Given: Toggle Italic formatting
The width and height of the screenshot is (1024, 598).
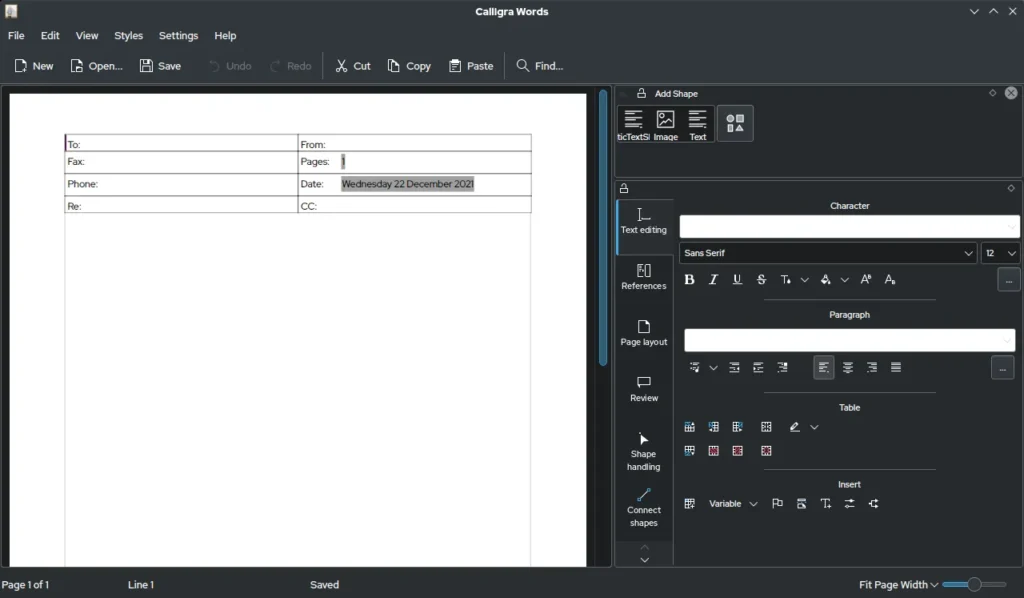Looking at the screenshot, I should point(713,279).
